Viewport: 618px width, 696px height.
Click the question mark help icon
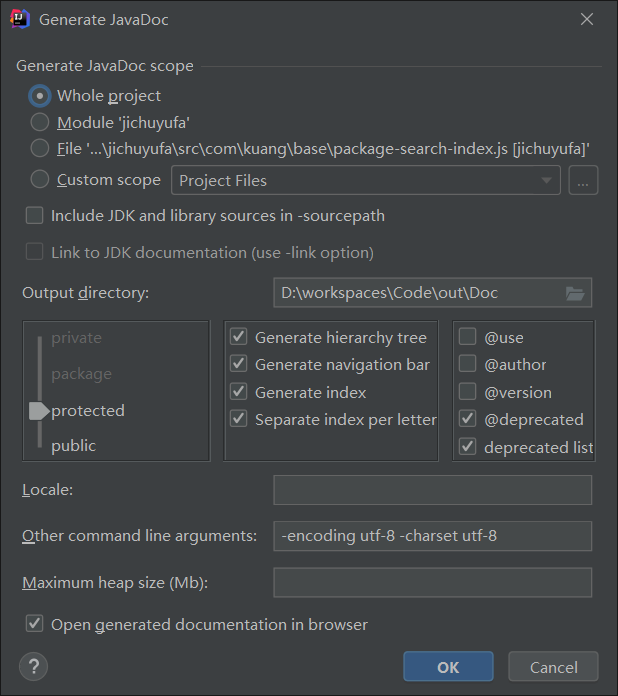[33, 666]
